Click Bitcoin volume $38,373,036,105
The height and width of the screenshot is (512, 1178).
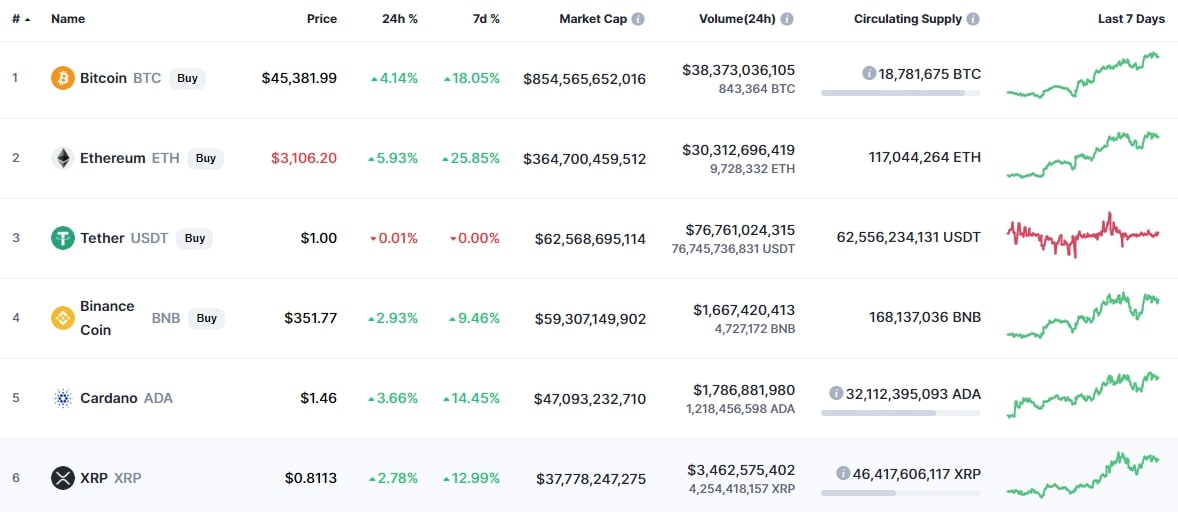(739, 70)
